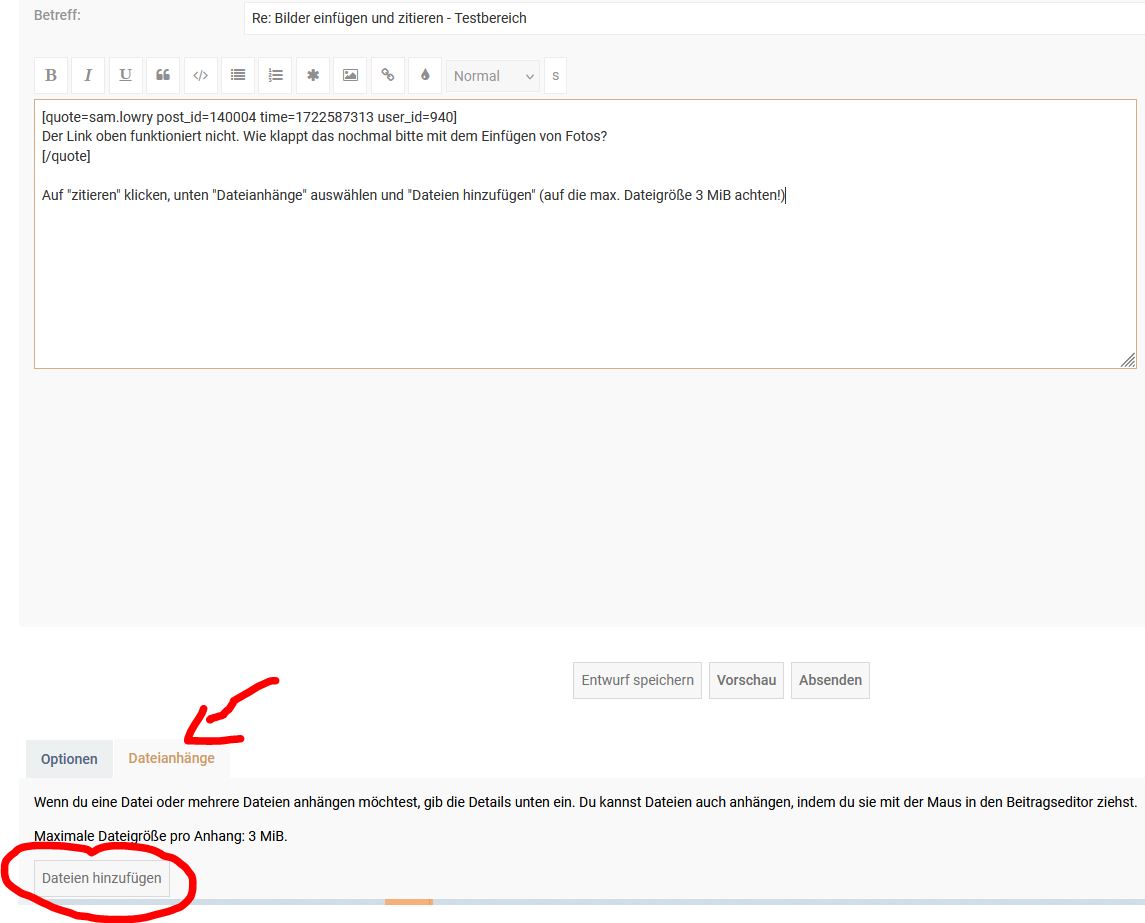Underline the selected text
Image resolution: width=1145 pixels, height=923 pixels.
point(125,76)
